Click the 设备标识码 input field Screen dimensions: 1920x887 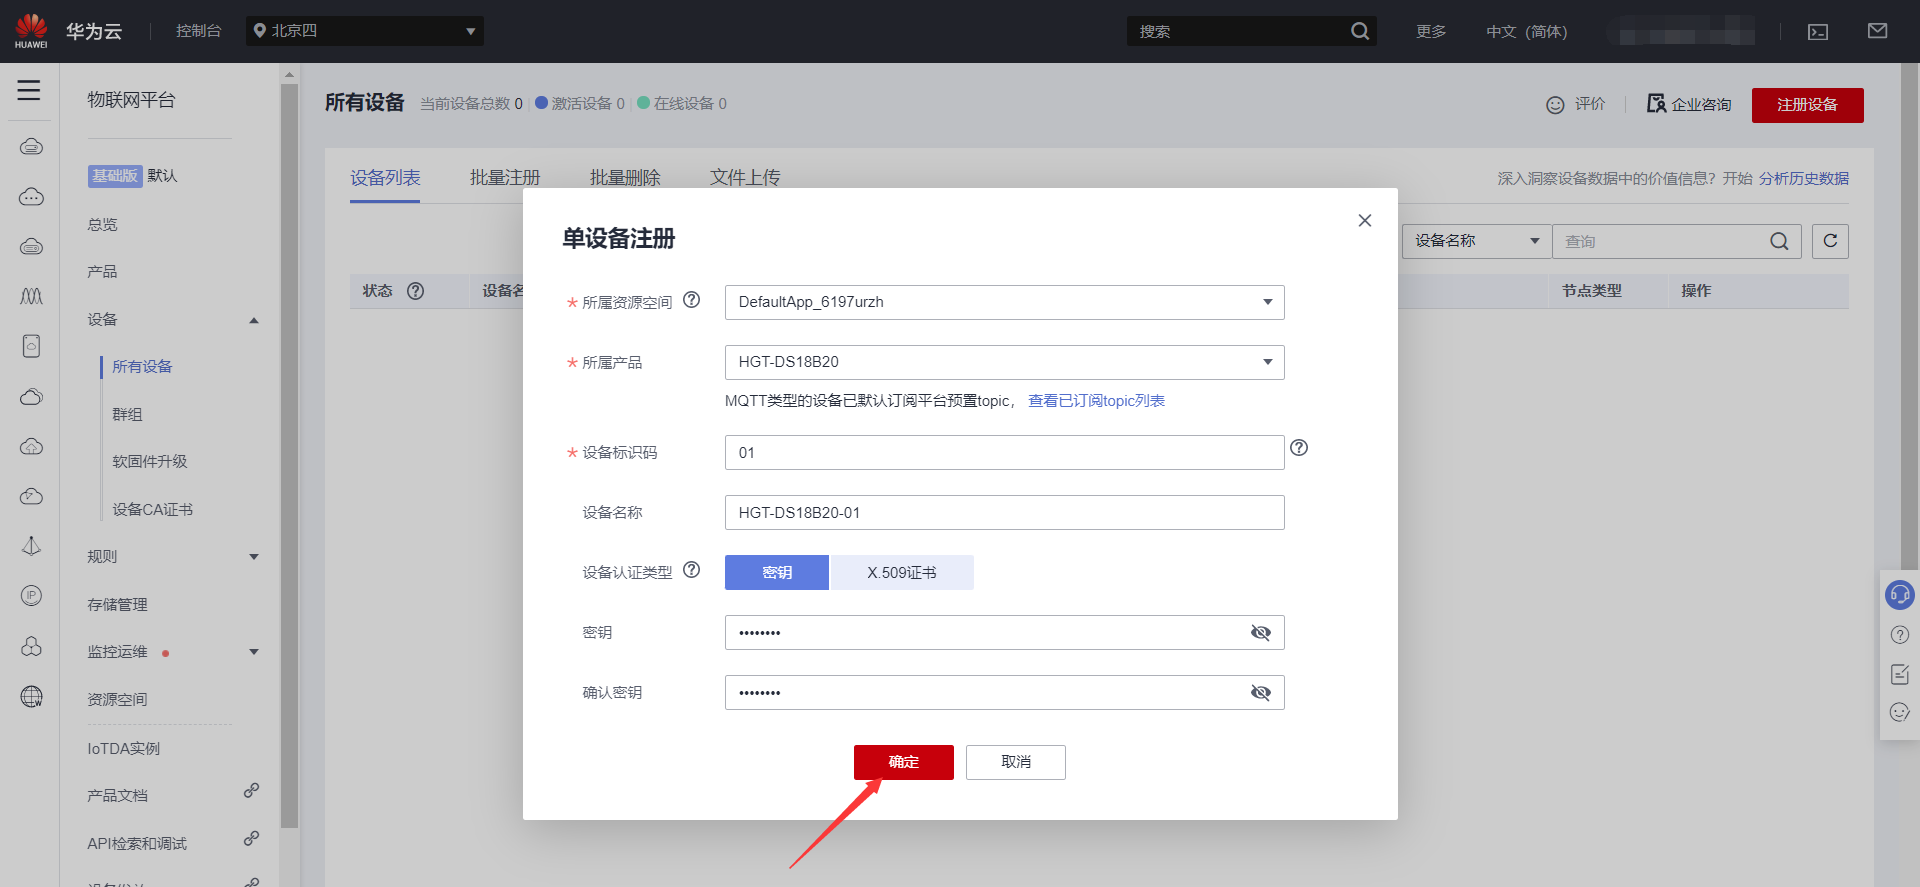pyautogui.click(x=1004, y=452)
